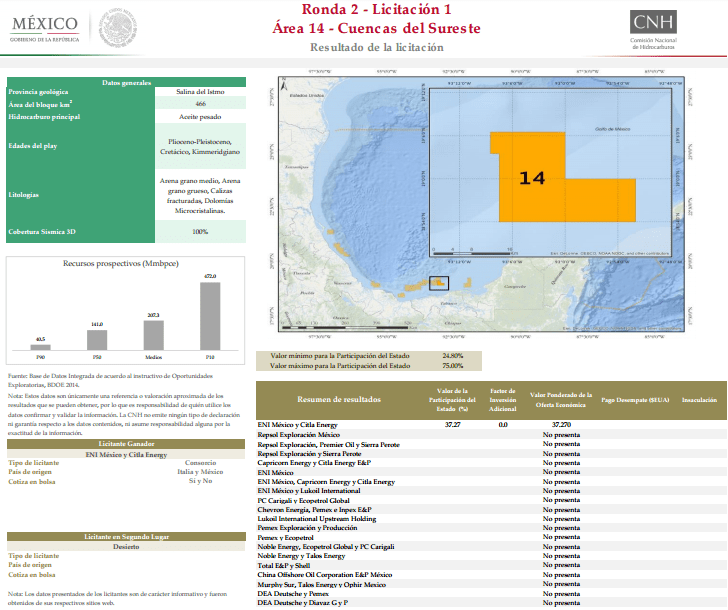Click 'Recursos prospectivos (Mmbpce)' chart title

click(x=121, y=263)
